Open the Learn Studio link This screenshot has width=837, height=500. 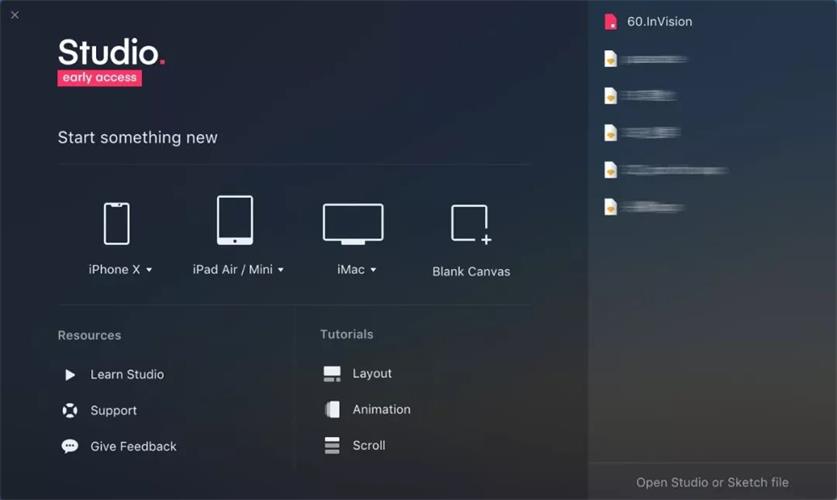pos(127,375)
